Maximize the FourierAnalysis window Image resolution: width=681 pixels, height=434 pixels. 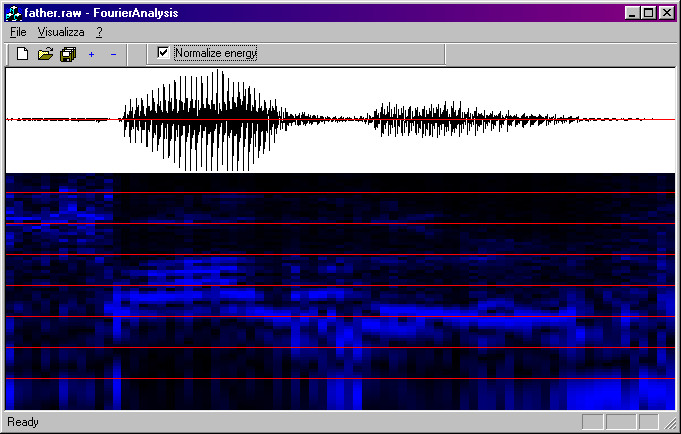pyautogui.click(x=648, y=13)
